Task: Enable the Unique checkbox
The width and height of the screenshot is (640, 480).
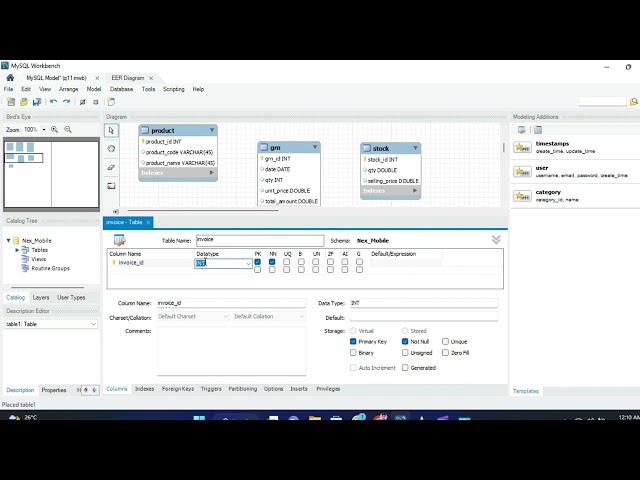Action: point(445,342)
